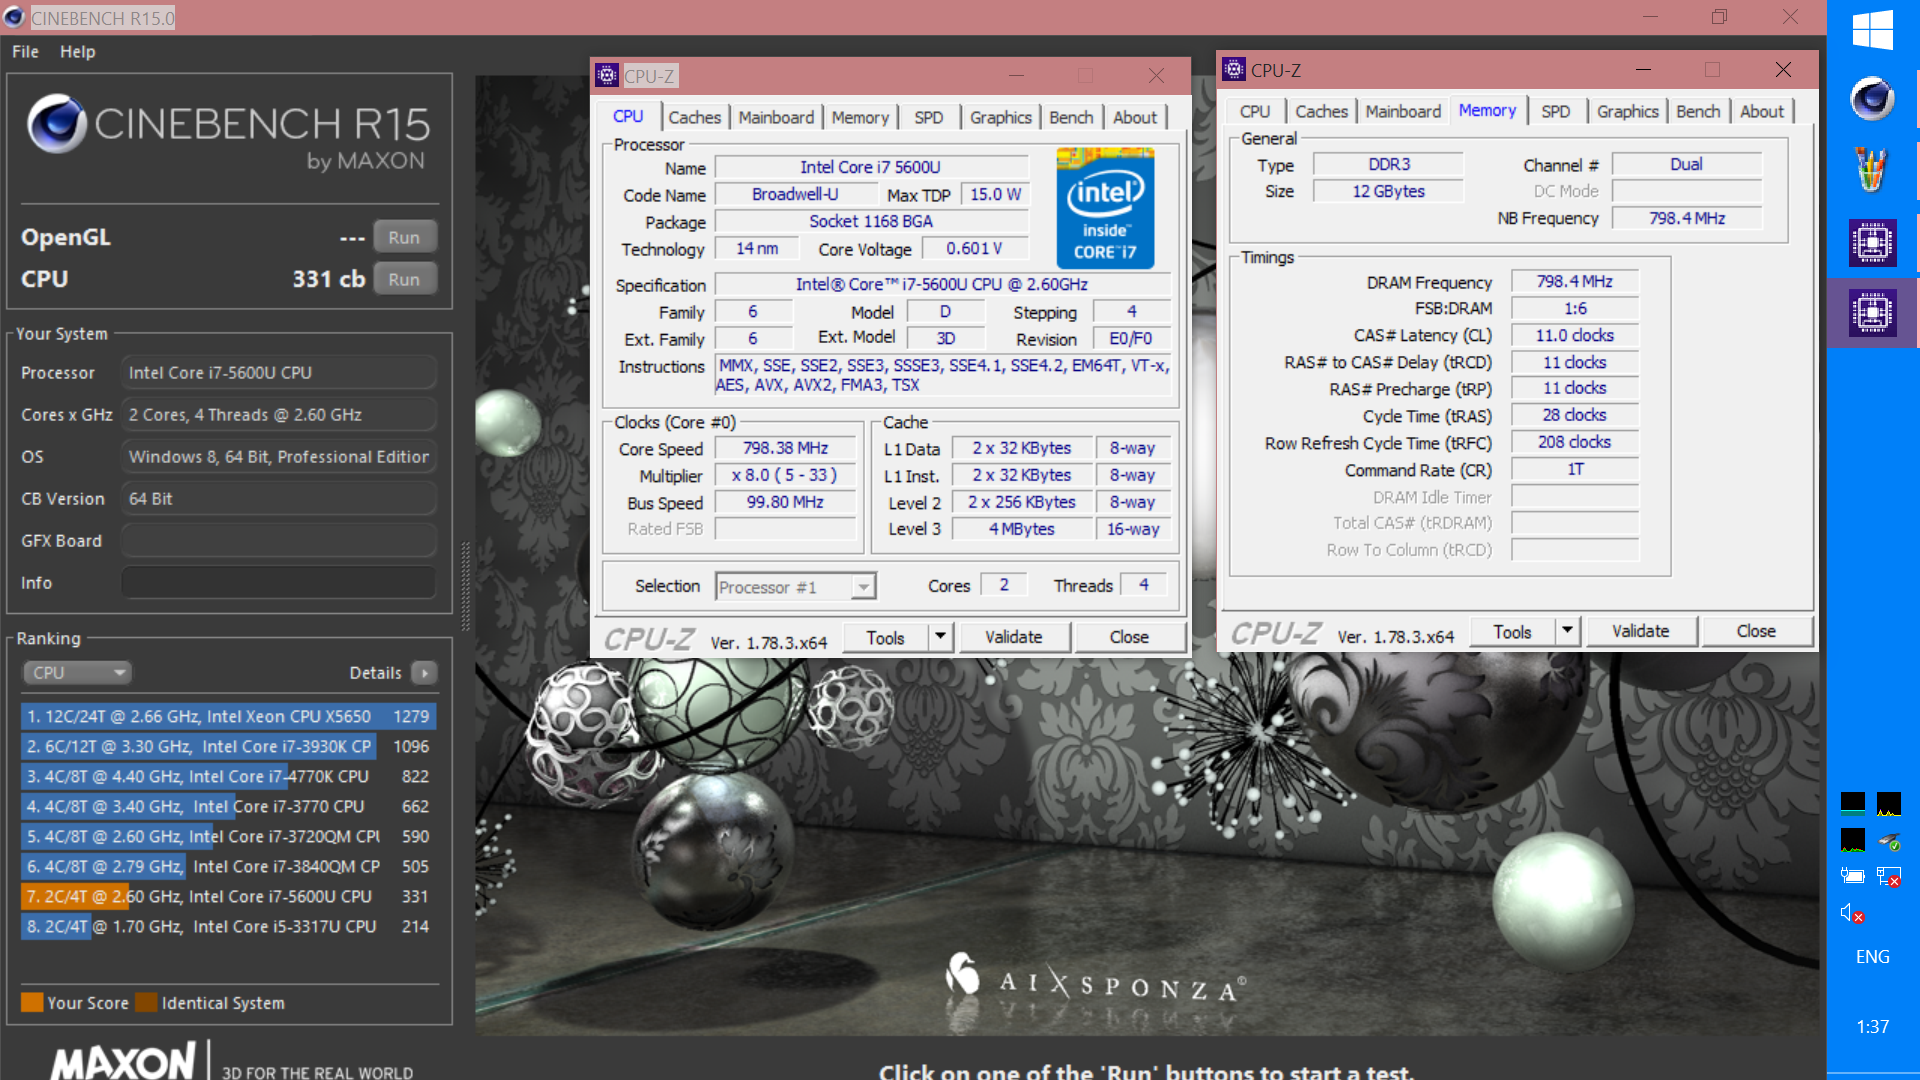Click the Intel Core i7 logo badge
Viewport: 1920px width, 1080px height.
[x=1106, y=208]
